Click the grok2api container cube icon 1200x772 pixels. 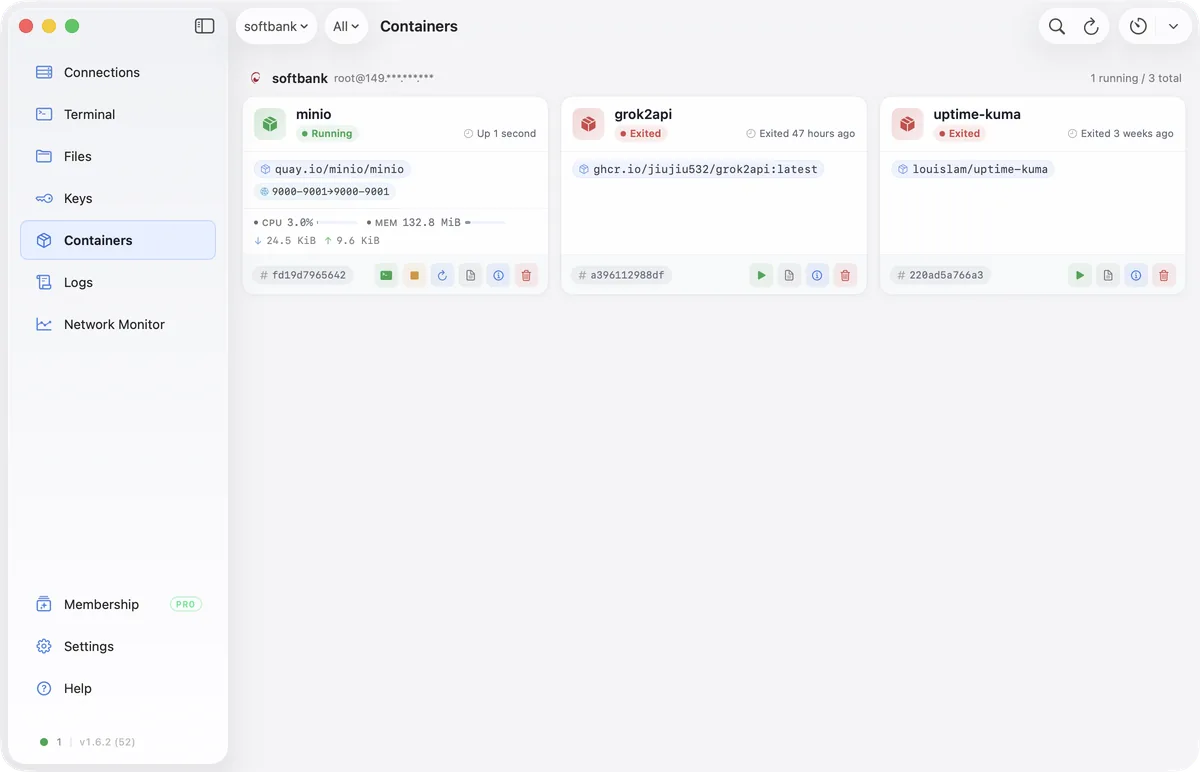pos(589,124)
